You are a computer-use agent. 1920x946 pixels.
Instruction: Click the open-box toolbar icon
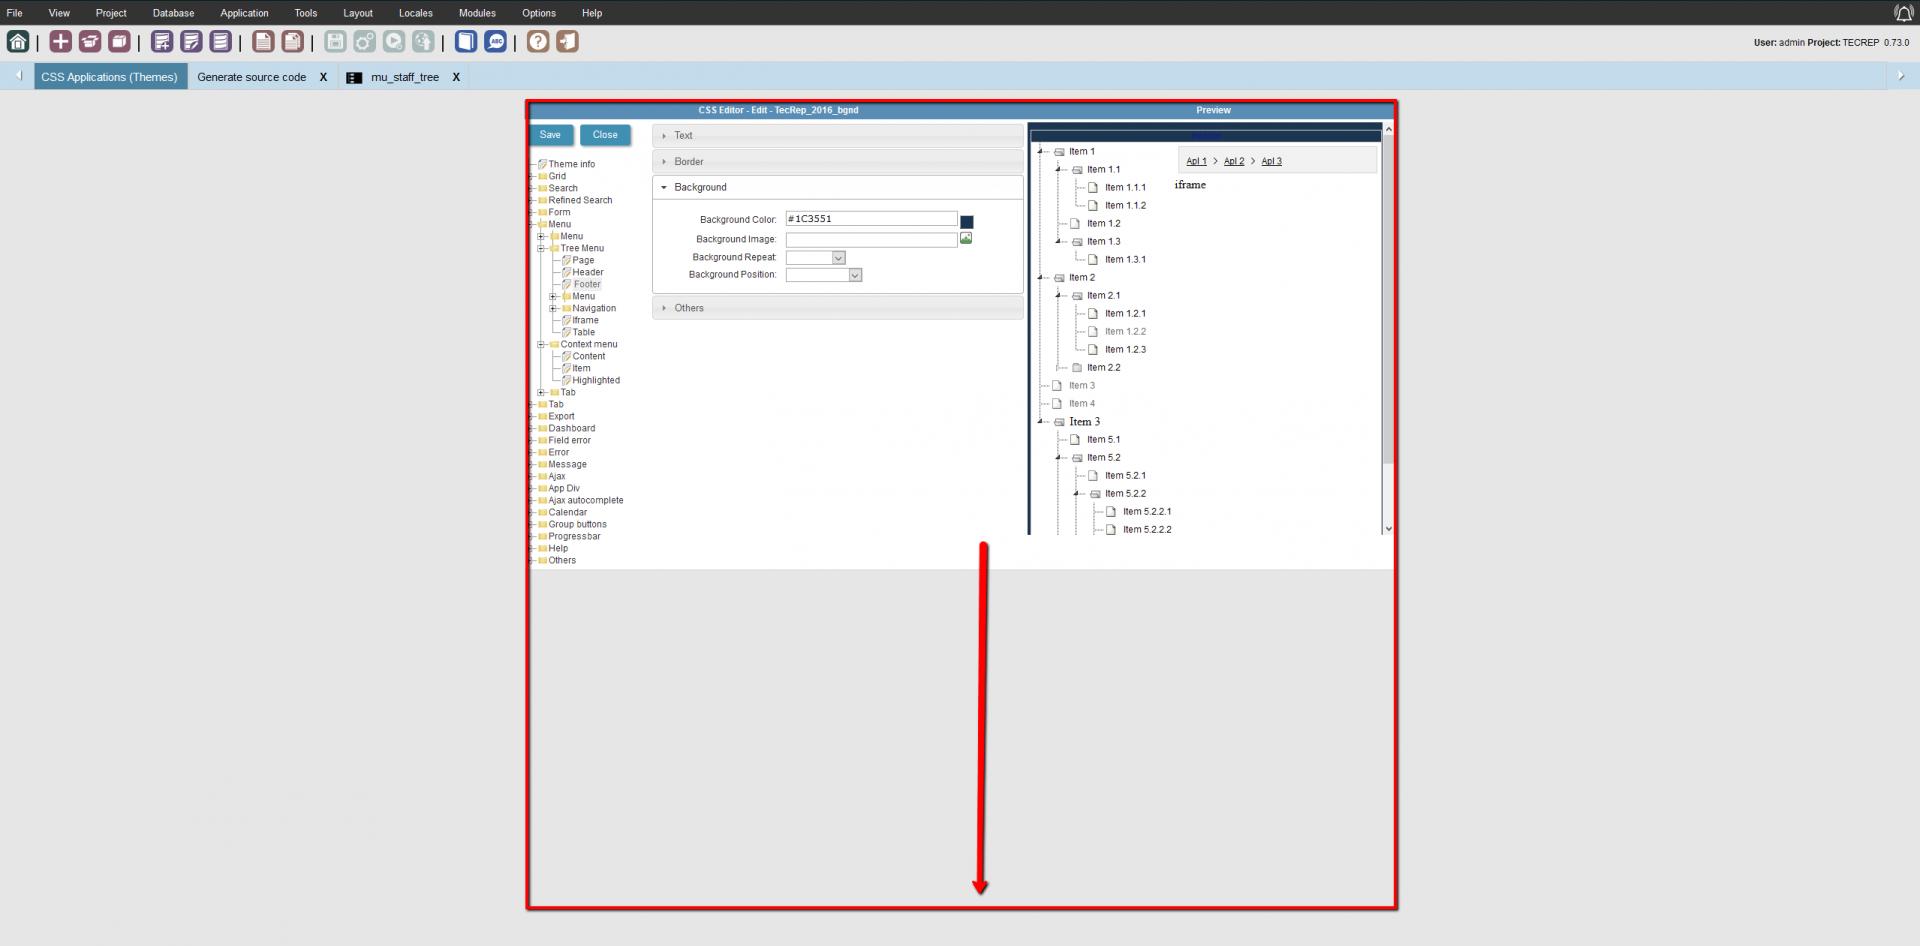pos(90,41)
